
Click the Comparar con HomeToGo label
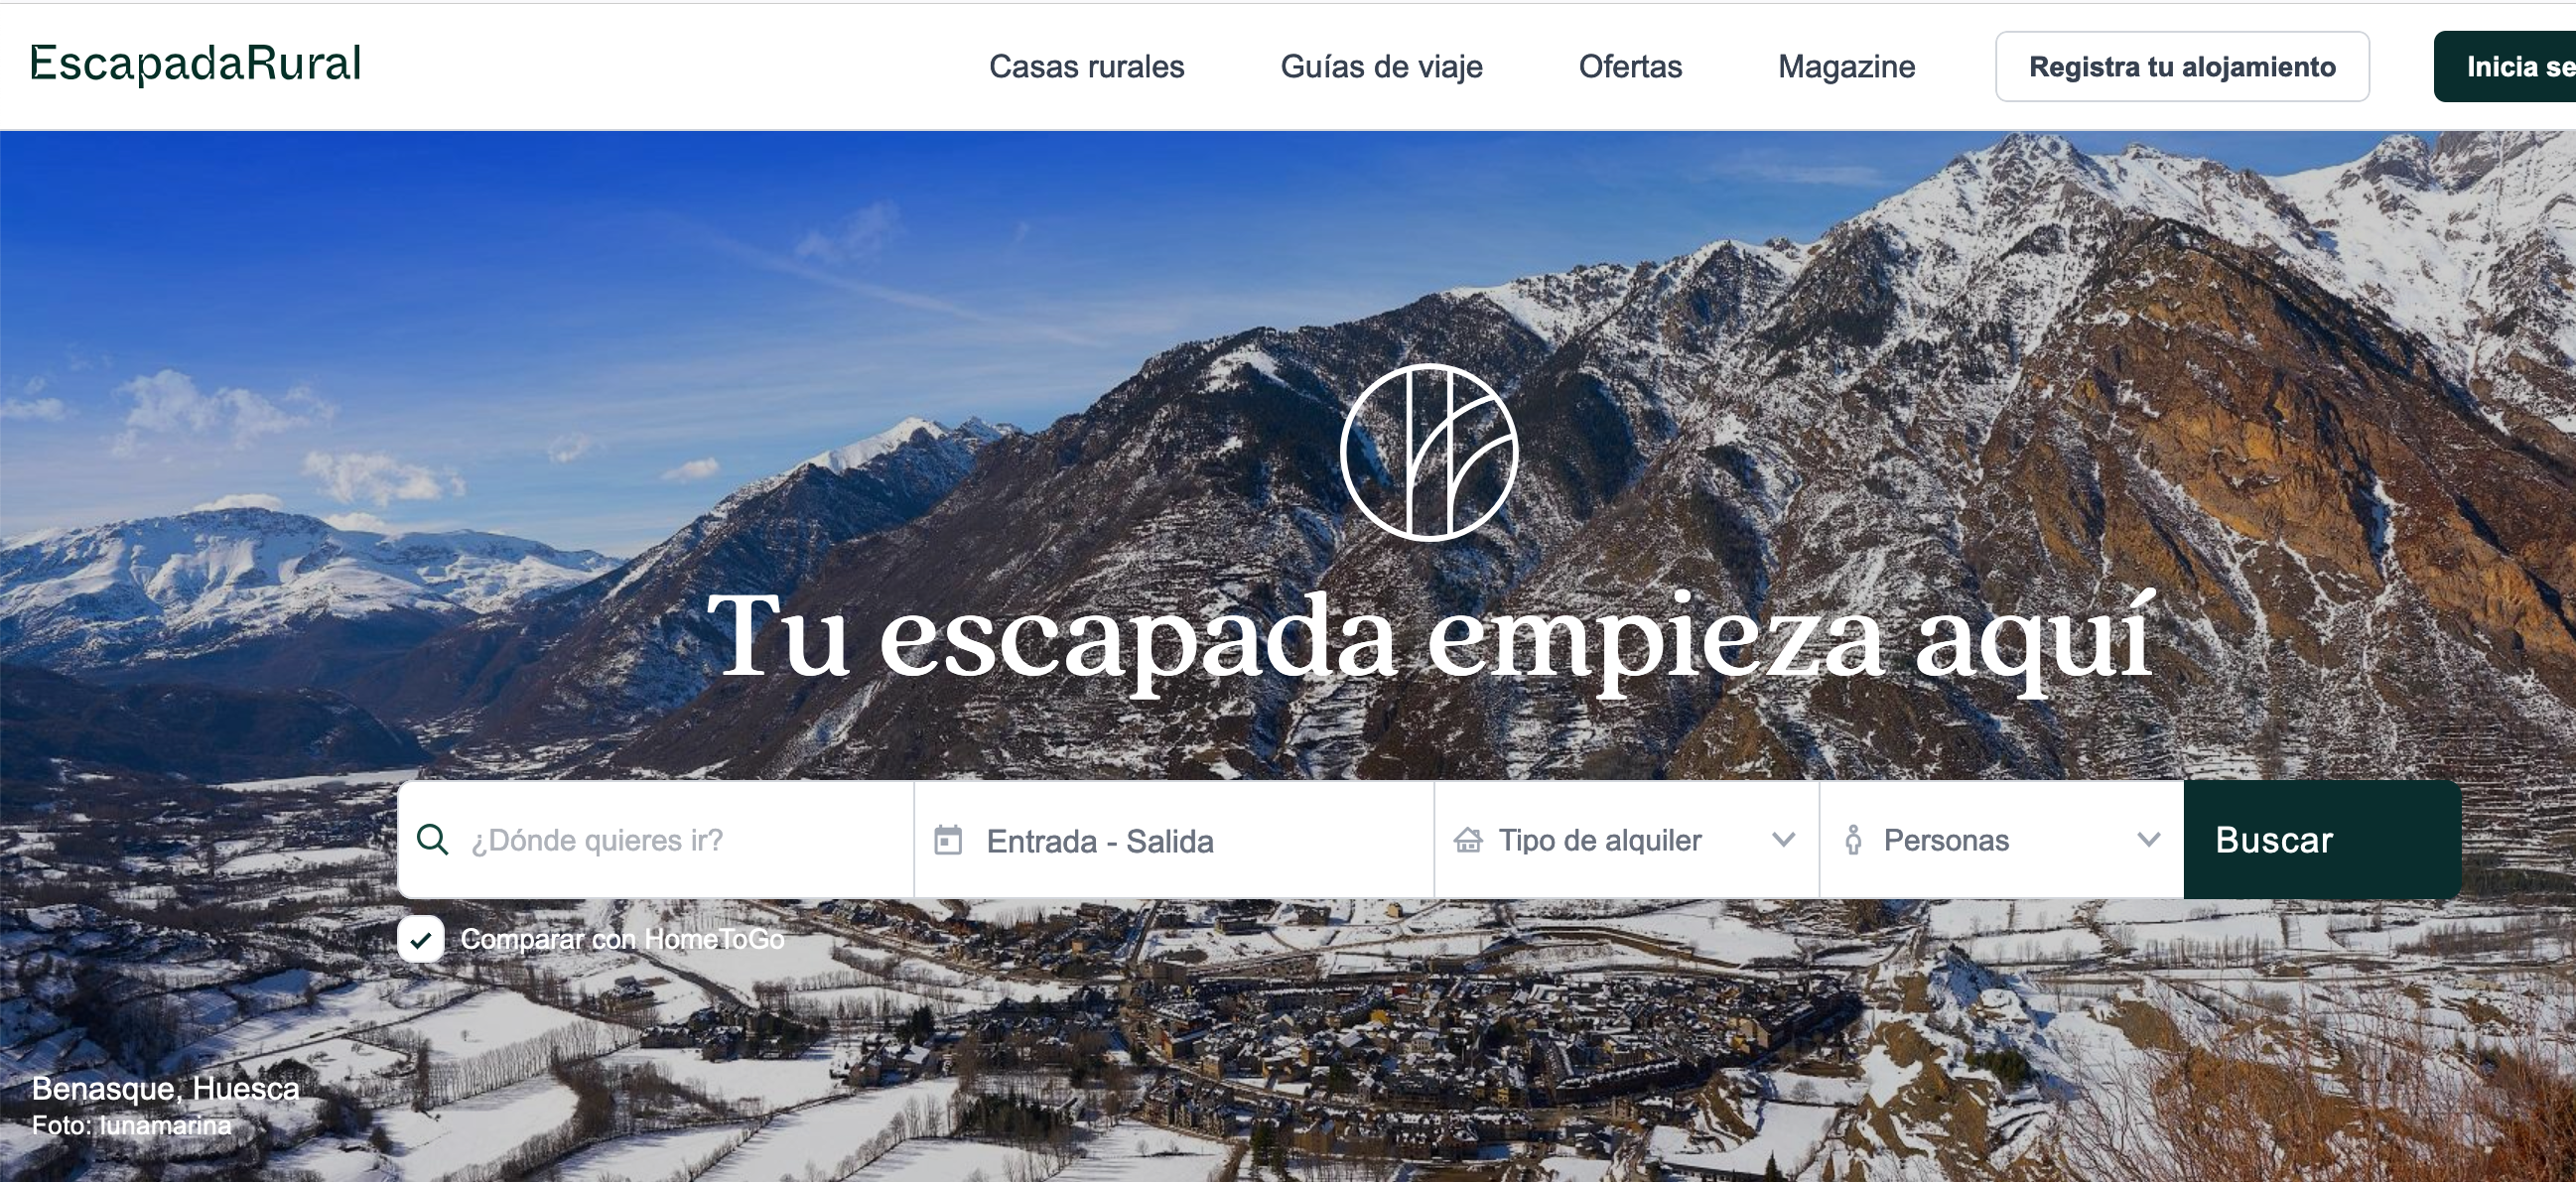pos(622,939)
